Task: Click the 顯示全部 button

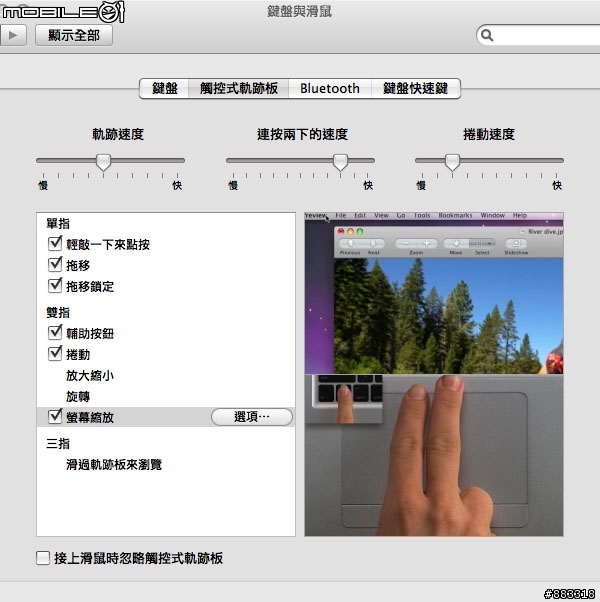Action: pos(74,35)
